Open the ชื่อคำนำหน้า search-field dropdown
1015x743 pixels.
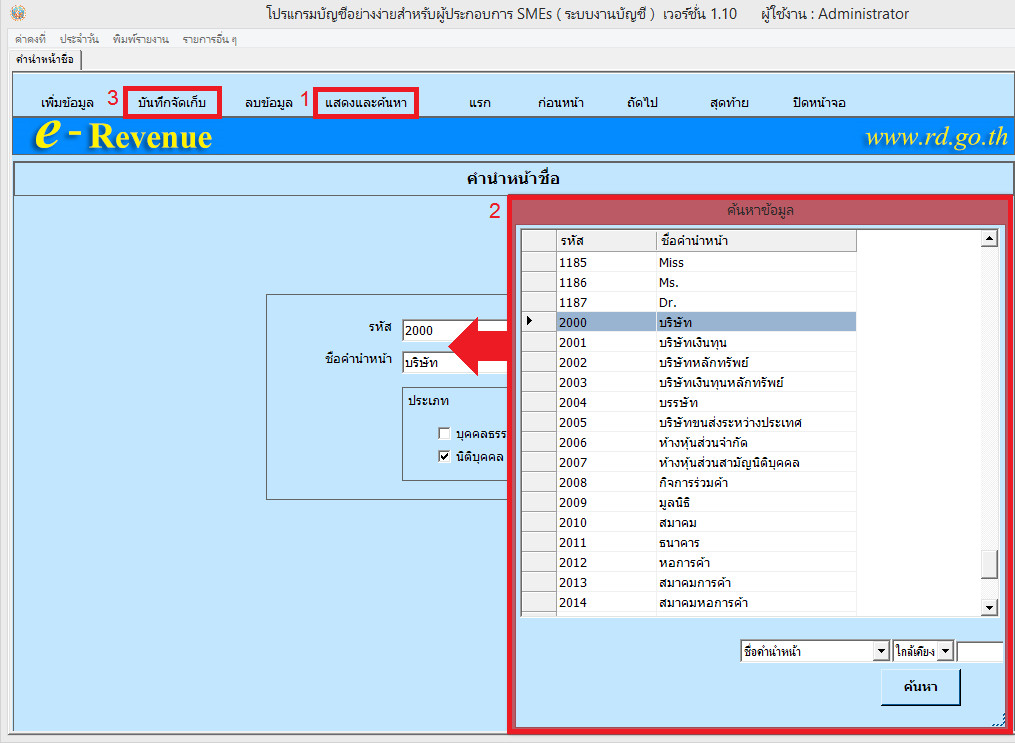880,651
